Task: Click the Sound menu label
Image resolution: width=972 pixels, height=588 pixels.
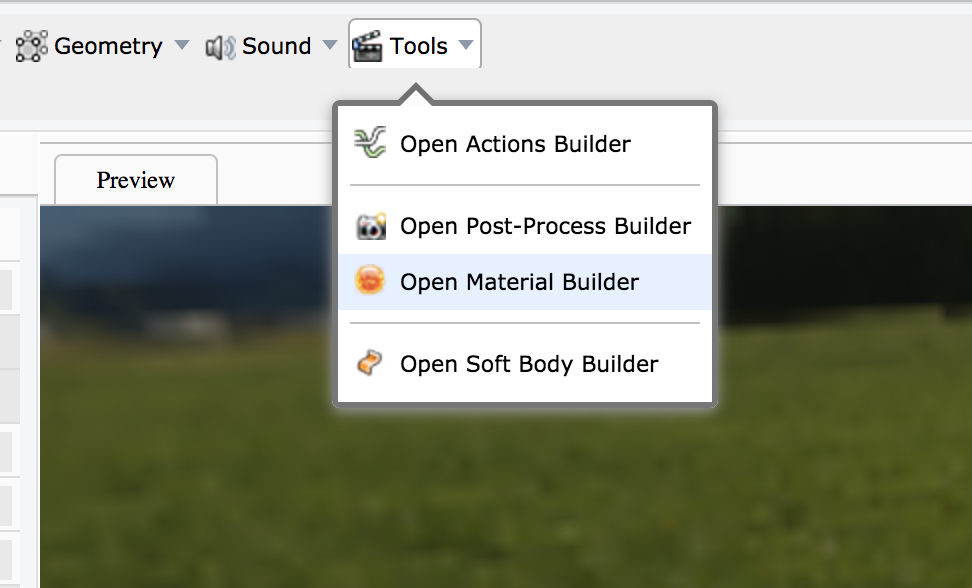Action: tap(277, 46)
